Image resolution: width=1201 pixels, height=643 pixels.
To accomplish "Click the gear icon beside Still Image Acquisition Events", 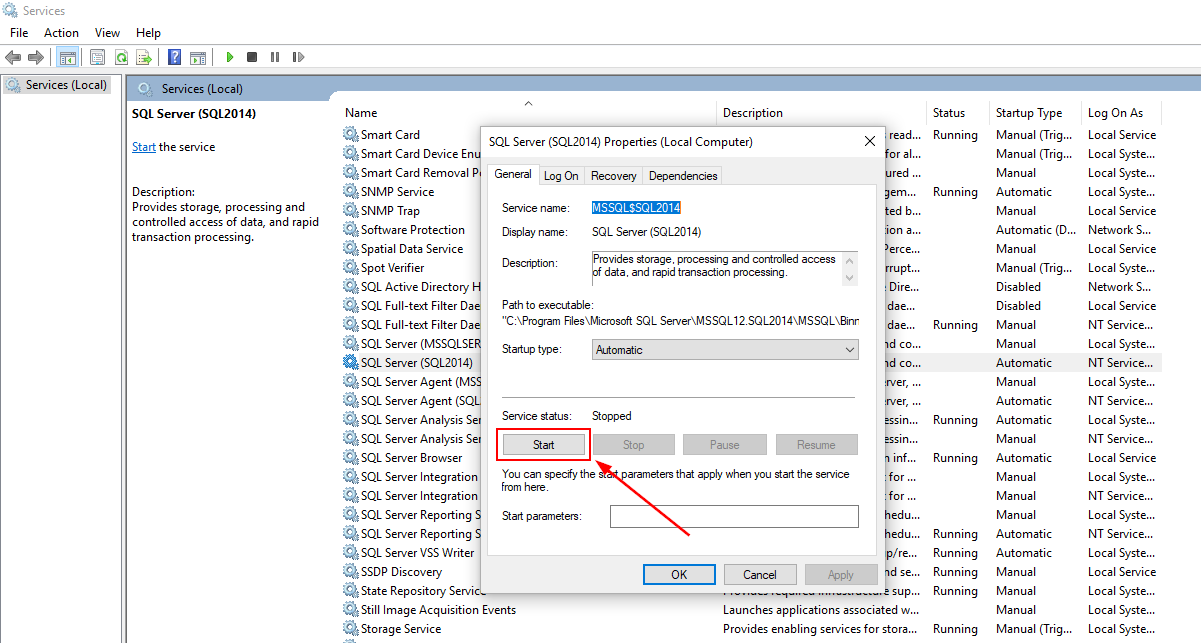I will pyautogui.click(x=350, y=609).
